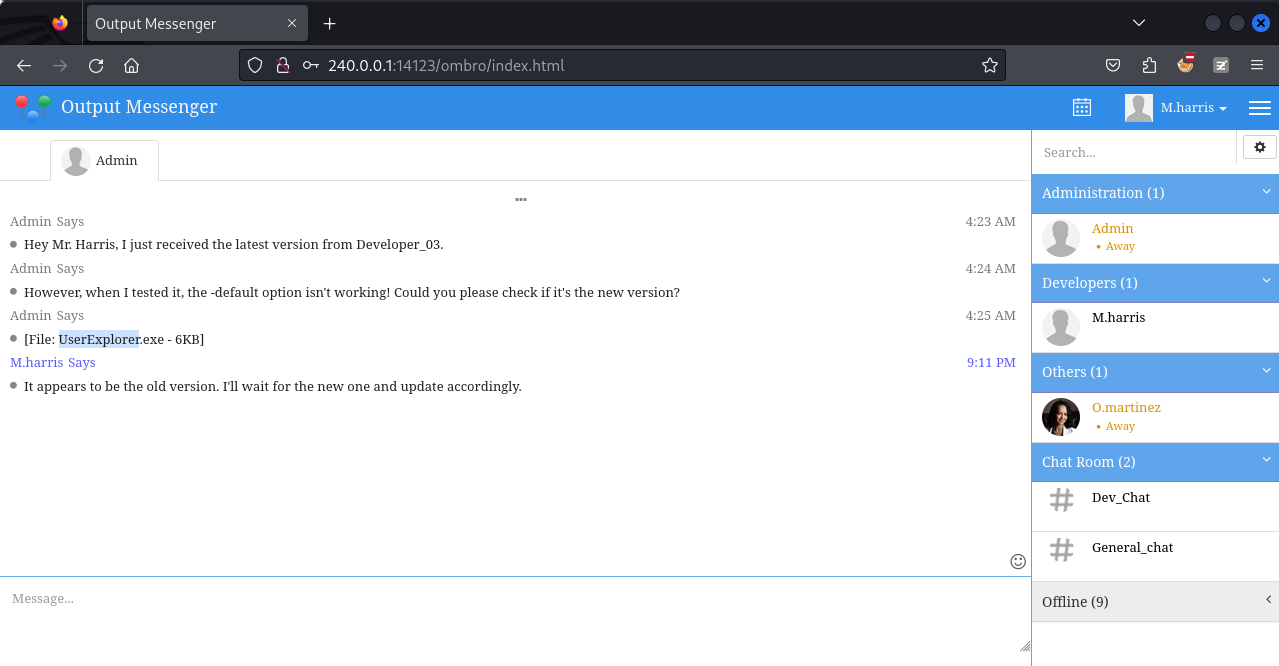This screenshot has height=666, width=1279.
Task: Select the Output Messenger browser tab
Action: coord(195,23)
